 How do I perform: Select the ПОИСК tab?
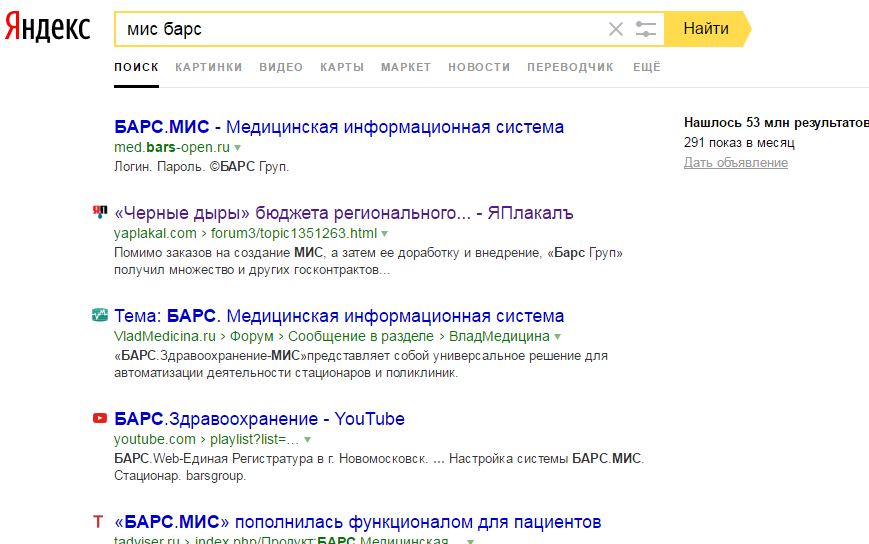pyautogui.click(x=136, y=67)
